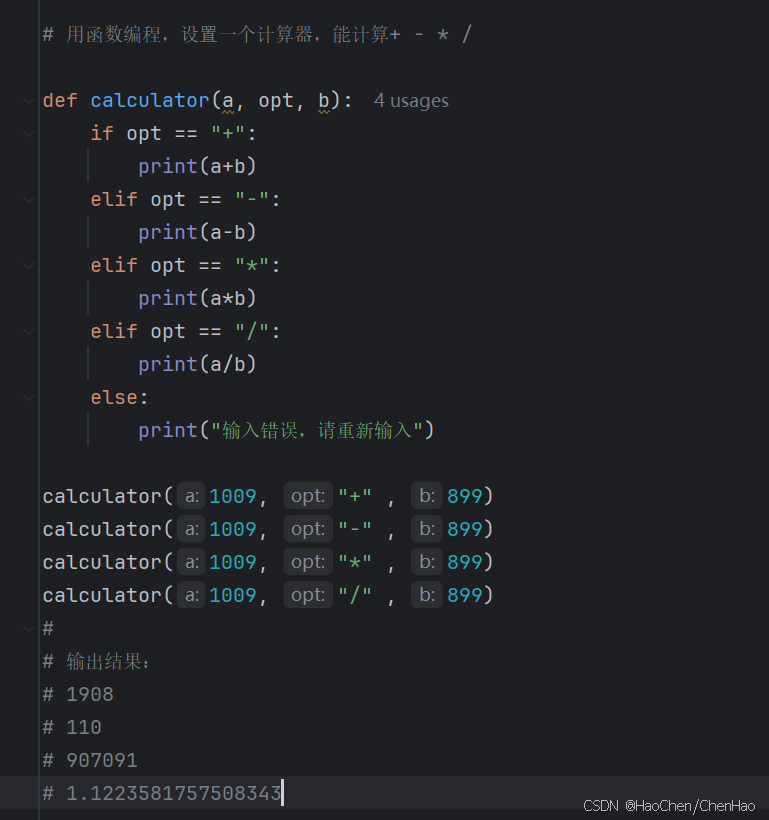Fold the elif opt == "*" block
The width and height of the screenshot is (769, 820).
pyautogui.click(x=28, y=265)
